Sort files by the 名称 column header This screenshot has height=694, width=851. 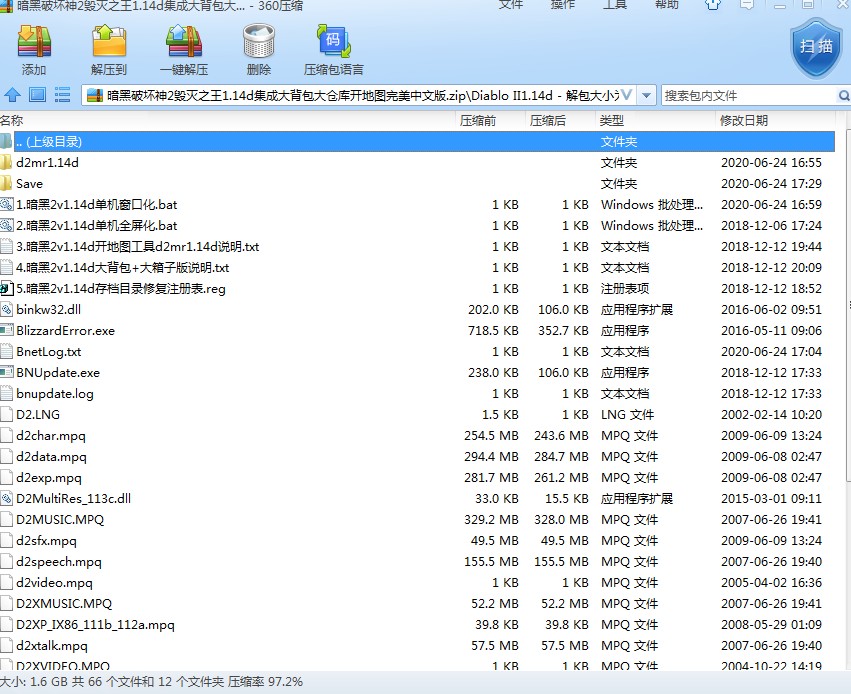[12, 120]
